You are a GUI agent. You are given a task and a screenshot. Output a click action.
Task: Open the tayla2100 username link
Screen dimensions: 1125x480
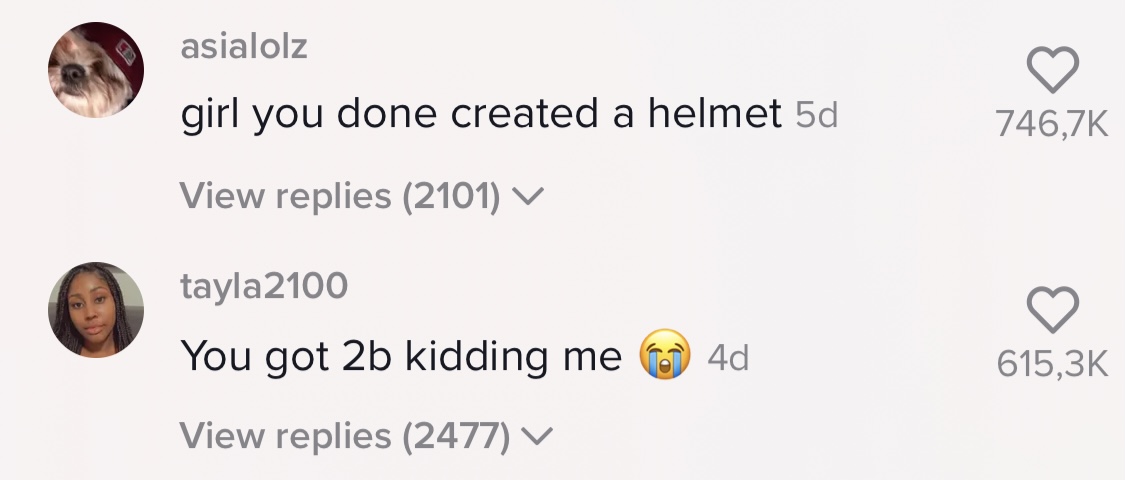pos(264,286)
